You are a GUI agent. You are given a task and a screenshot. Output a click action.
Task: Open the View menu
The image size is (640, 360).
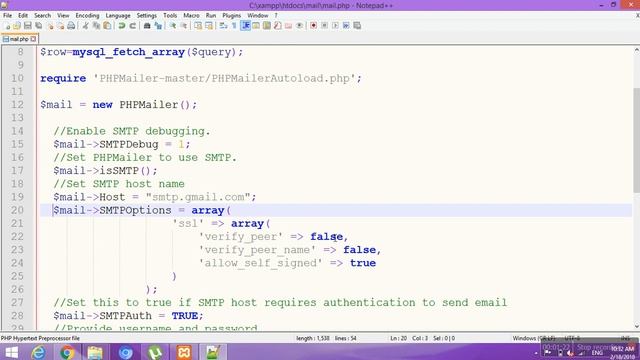(x=63, y=16)
